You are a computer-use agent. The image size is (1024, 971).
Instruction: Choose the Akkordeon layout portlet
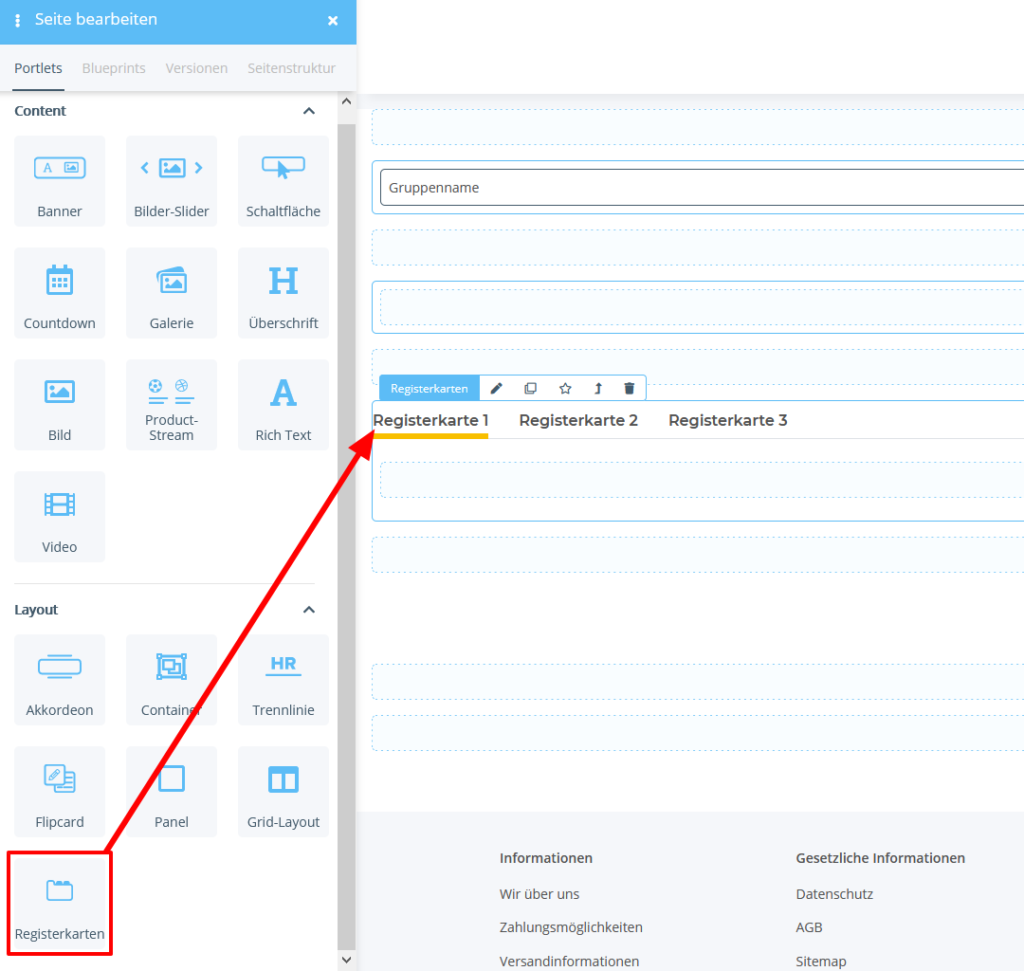pos(59,680)
